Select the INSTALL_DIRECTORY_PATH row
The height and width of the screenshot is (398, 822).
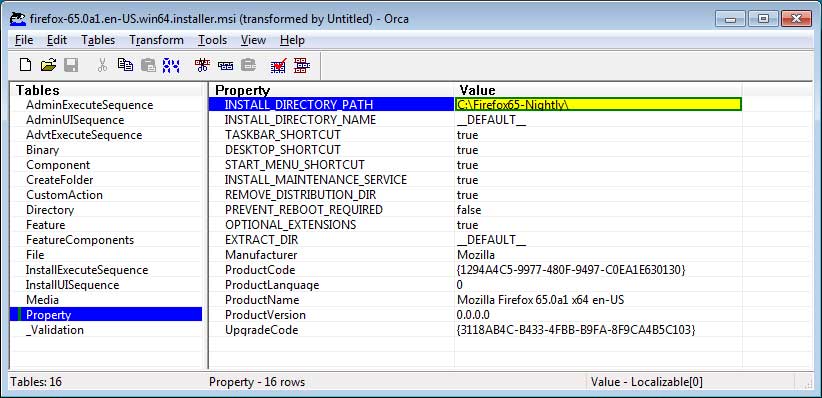[x=331, y=104]
